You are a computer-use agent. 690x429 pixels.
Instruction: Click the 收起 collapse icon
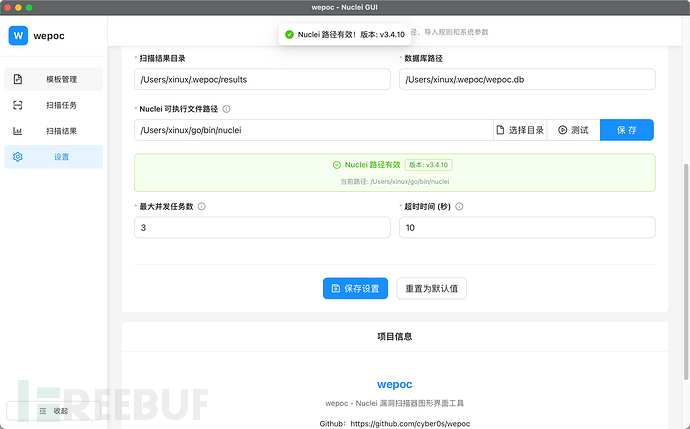[x=43, y=411]
